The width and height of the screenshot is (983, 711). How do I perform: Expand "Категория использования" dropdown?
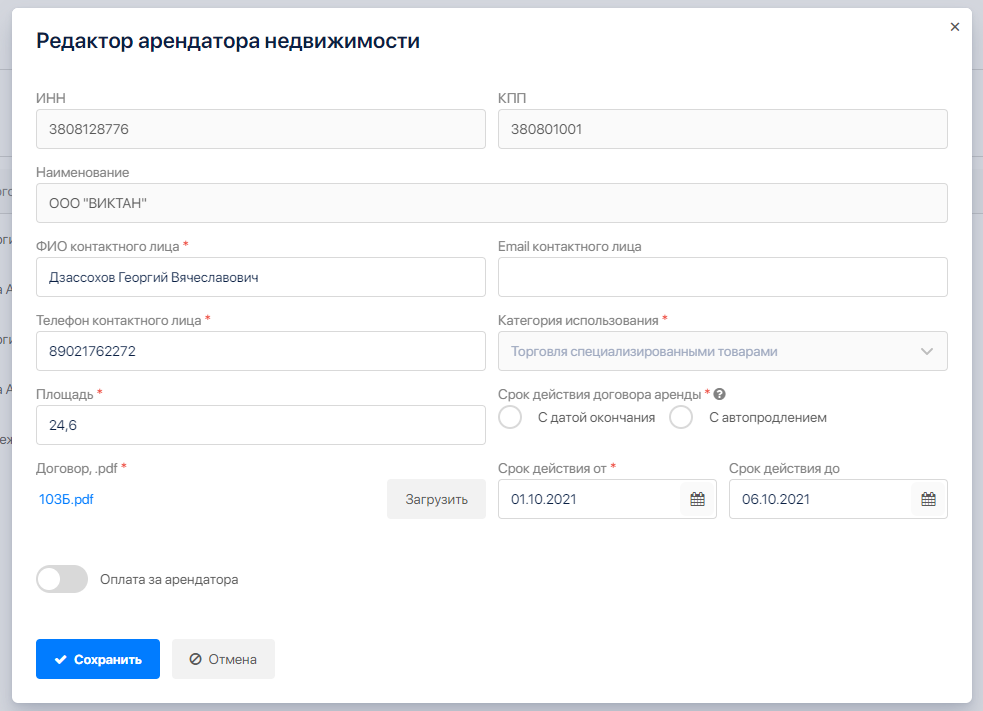click(722, 351)
